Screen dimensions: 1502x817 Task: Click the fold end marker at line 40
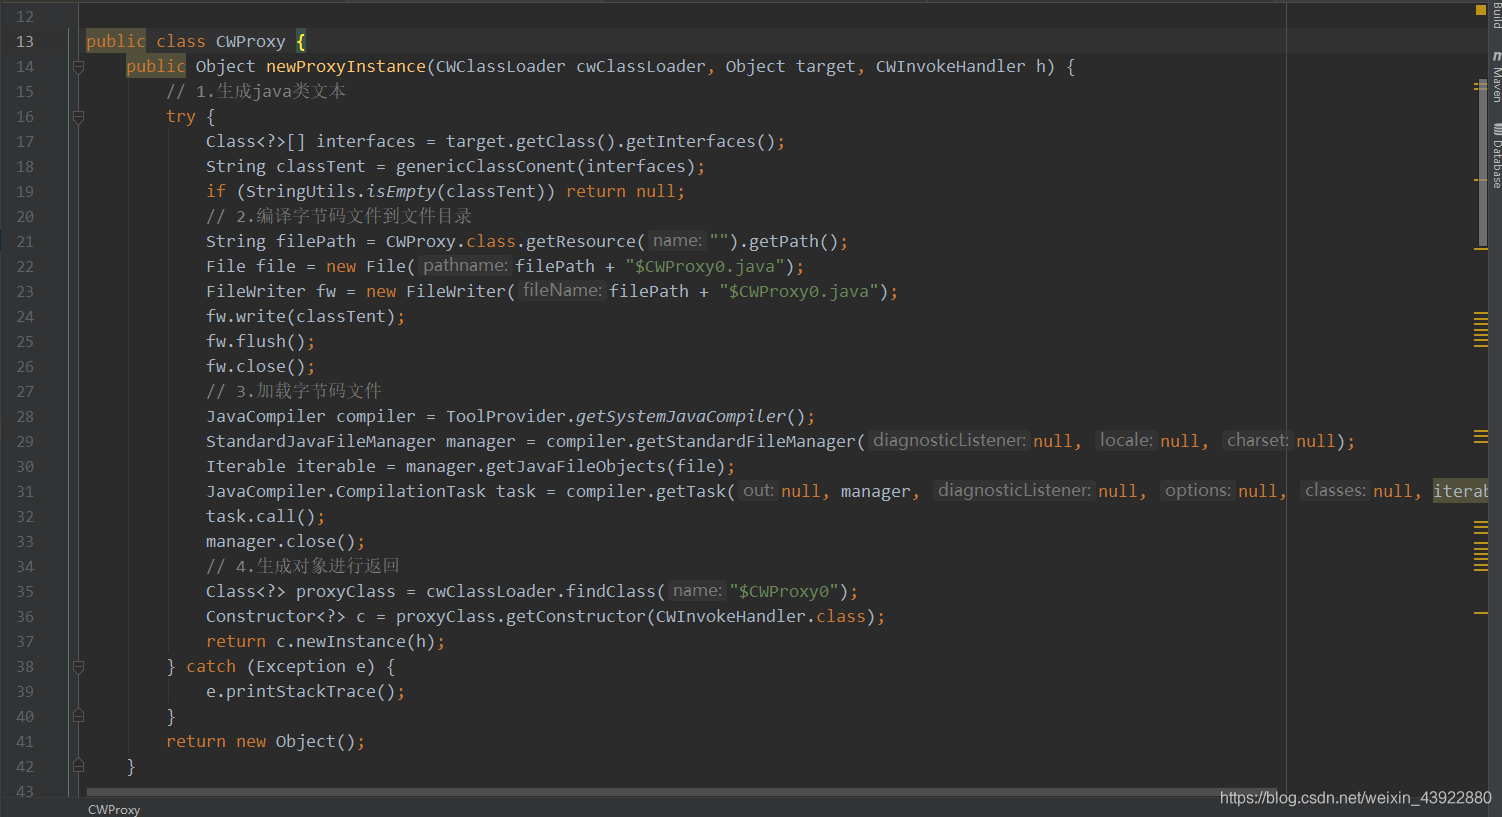pos(78,717)
